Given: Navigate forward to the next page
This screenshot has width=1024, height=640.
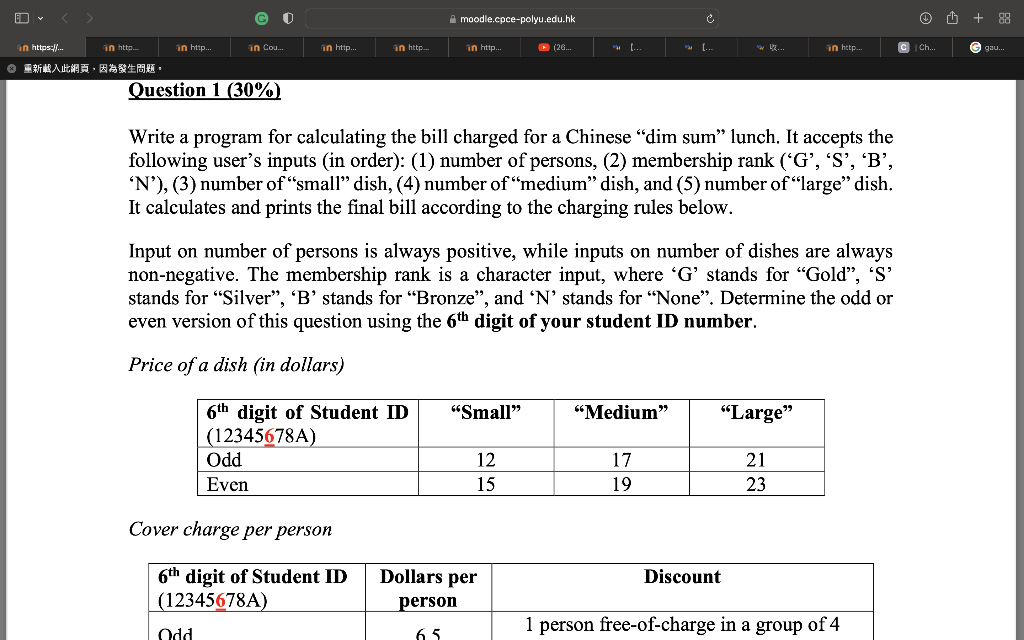Looking at the screenshot, I should [x=90, y=17].
